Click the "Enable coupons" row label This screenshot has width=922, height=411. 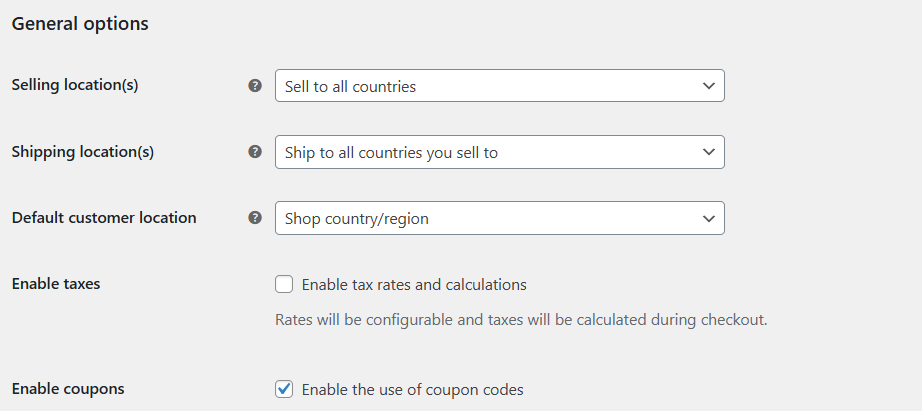68,389
